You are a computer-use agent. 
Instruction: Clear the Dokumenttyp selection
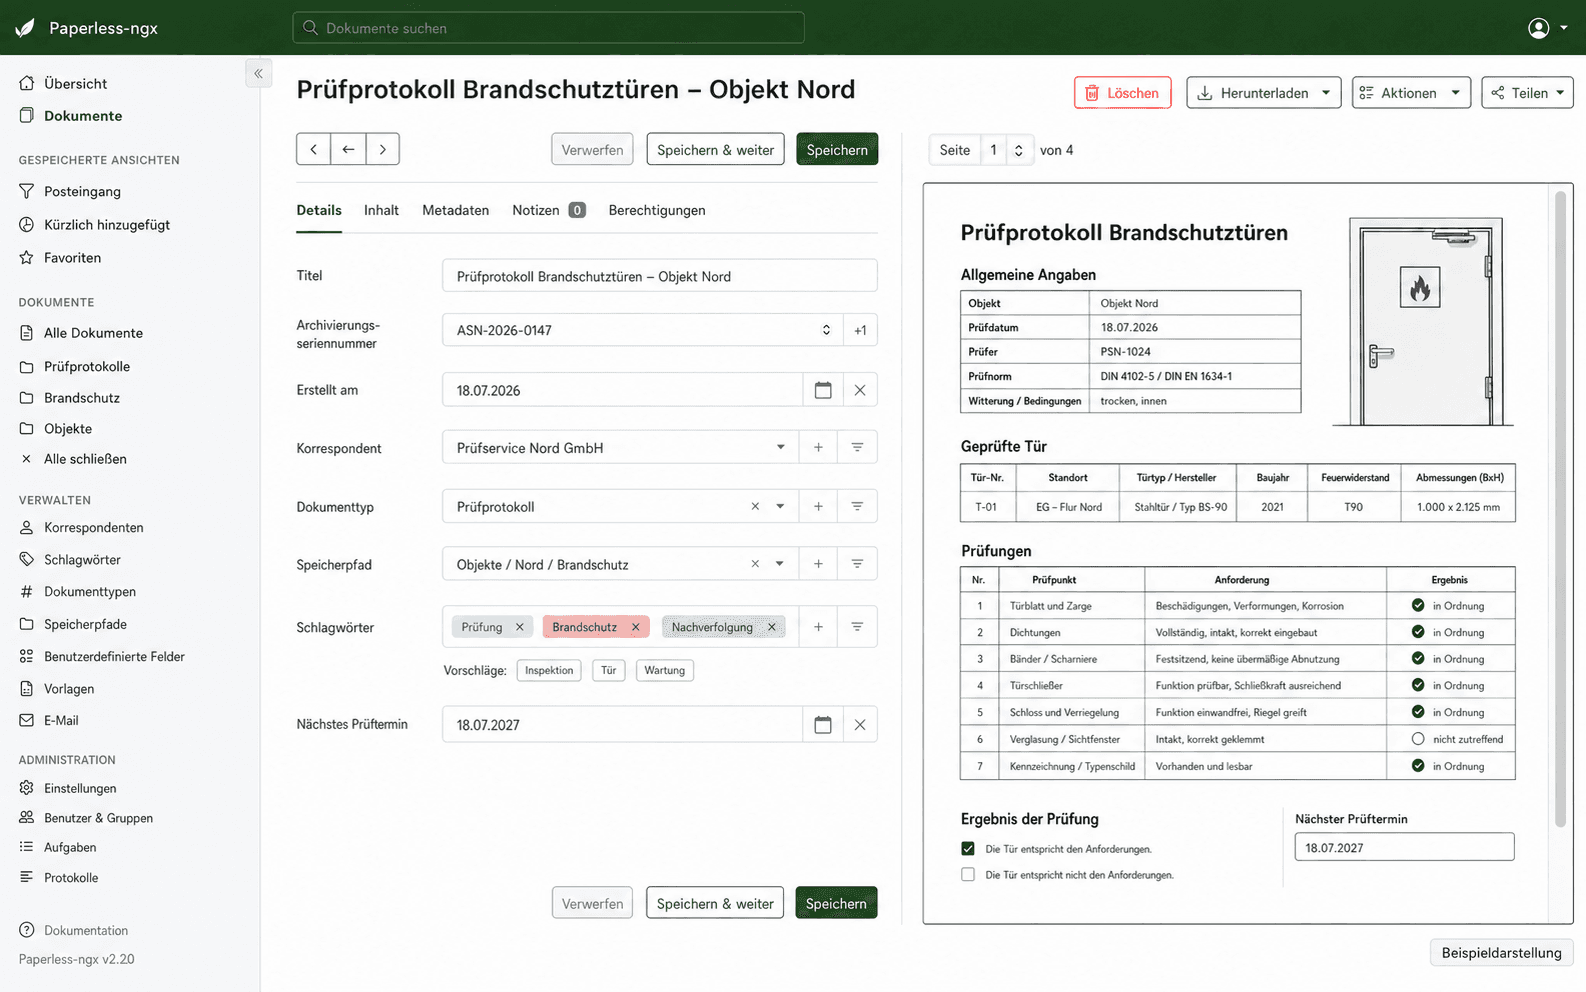click(755, 506)
